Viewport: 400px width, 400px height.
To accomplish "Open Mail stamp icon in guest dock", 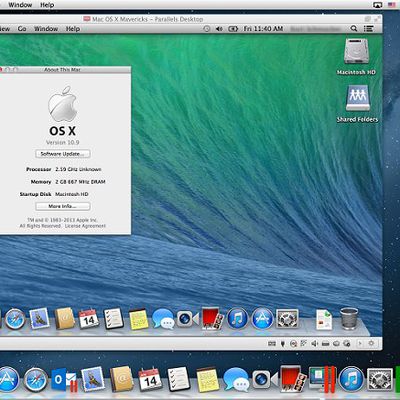I will tap(39, 318).
